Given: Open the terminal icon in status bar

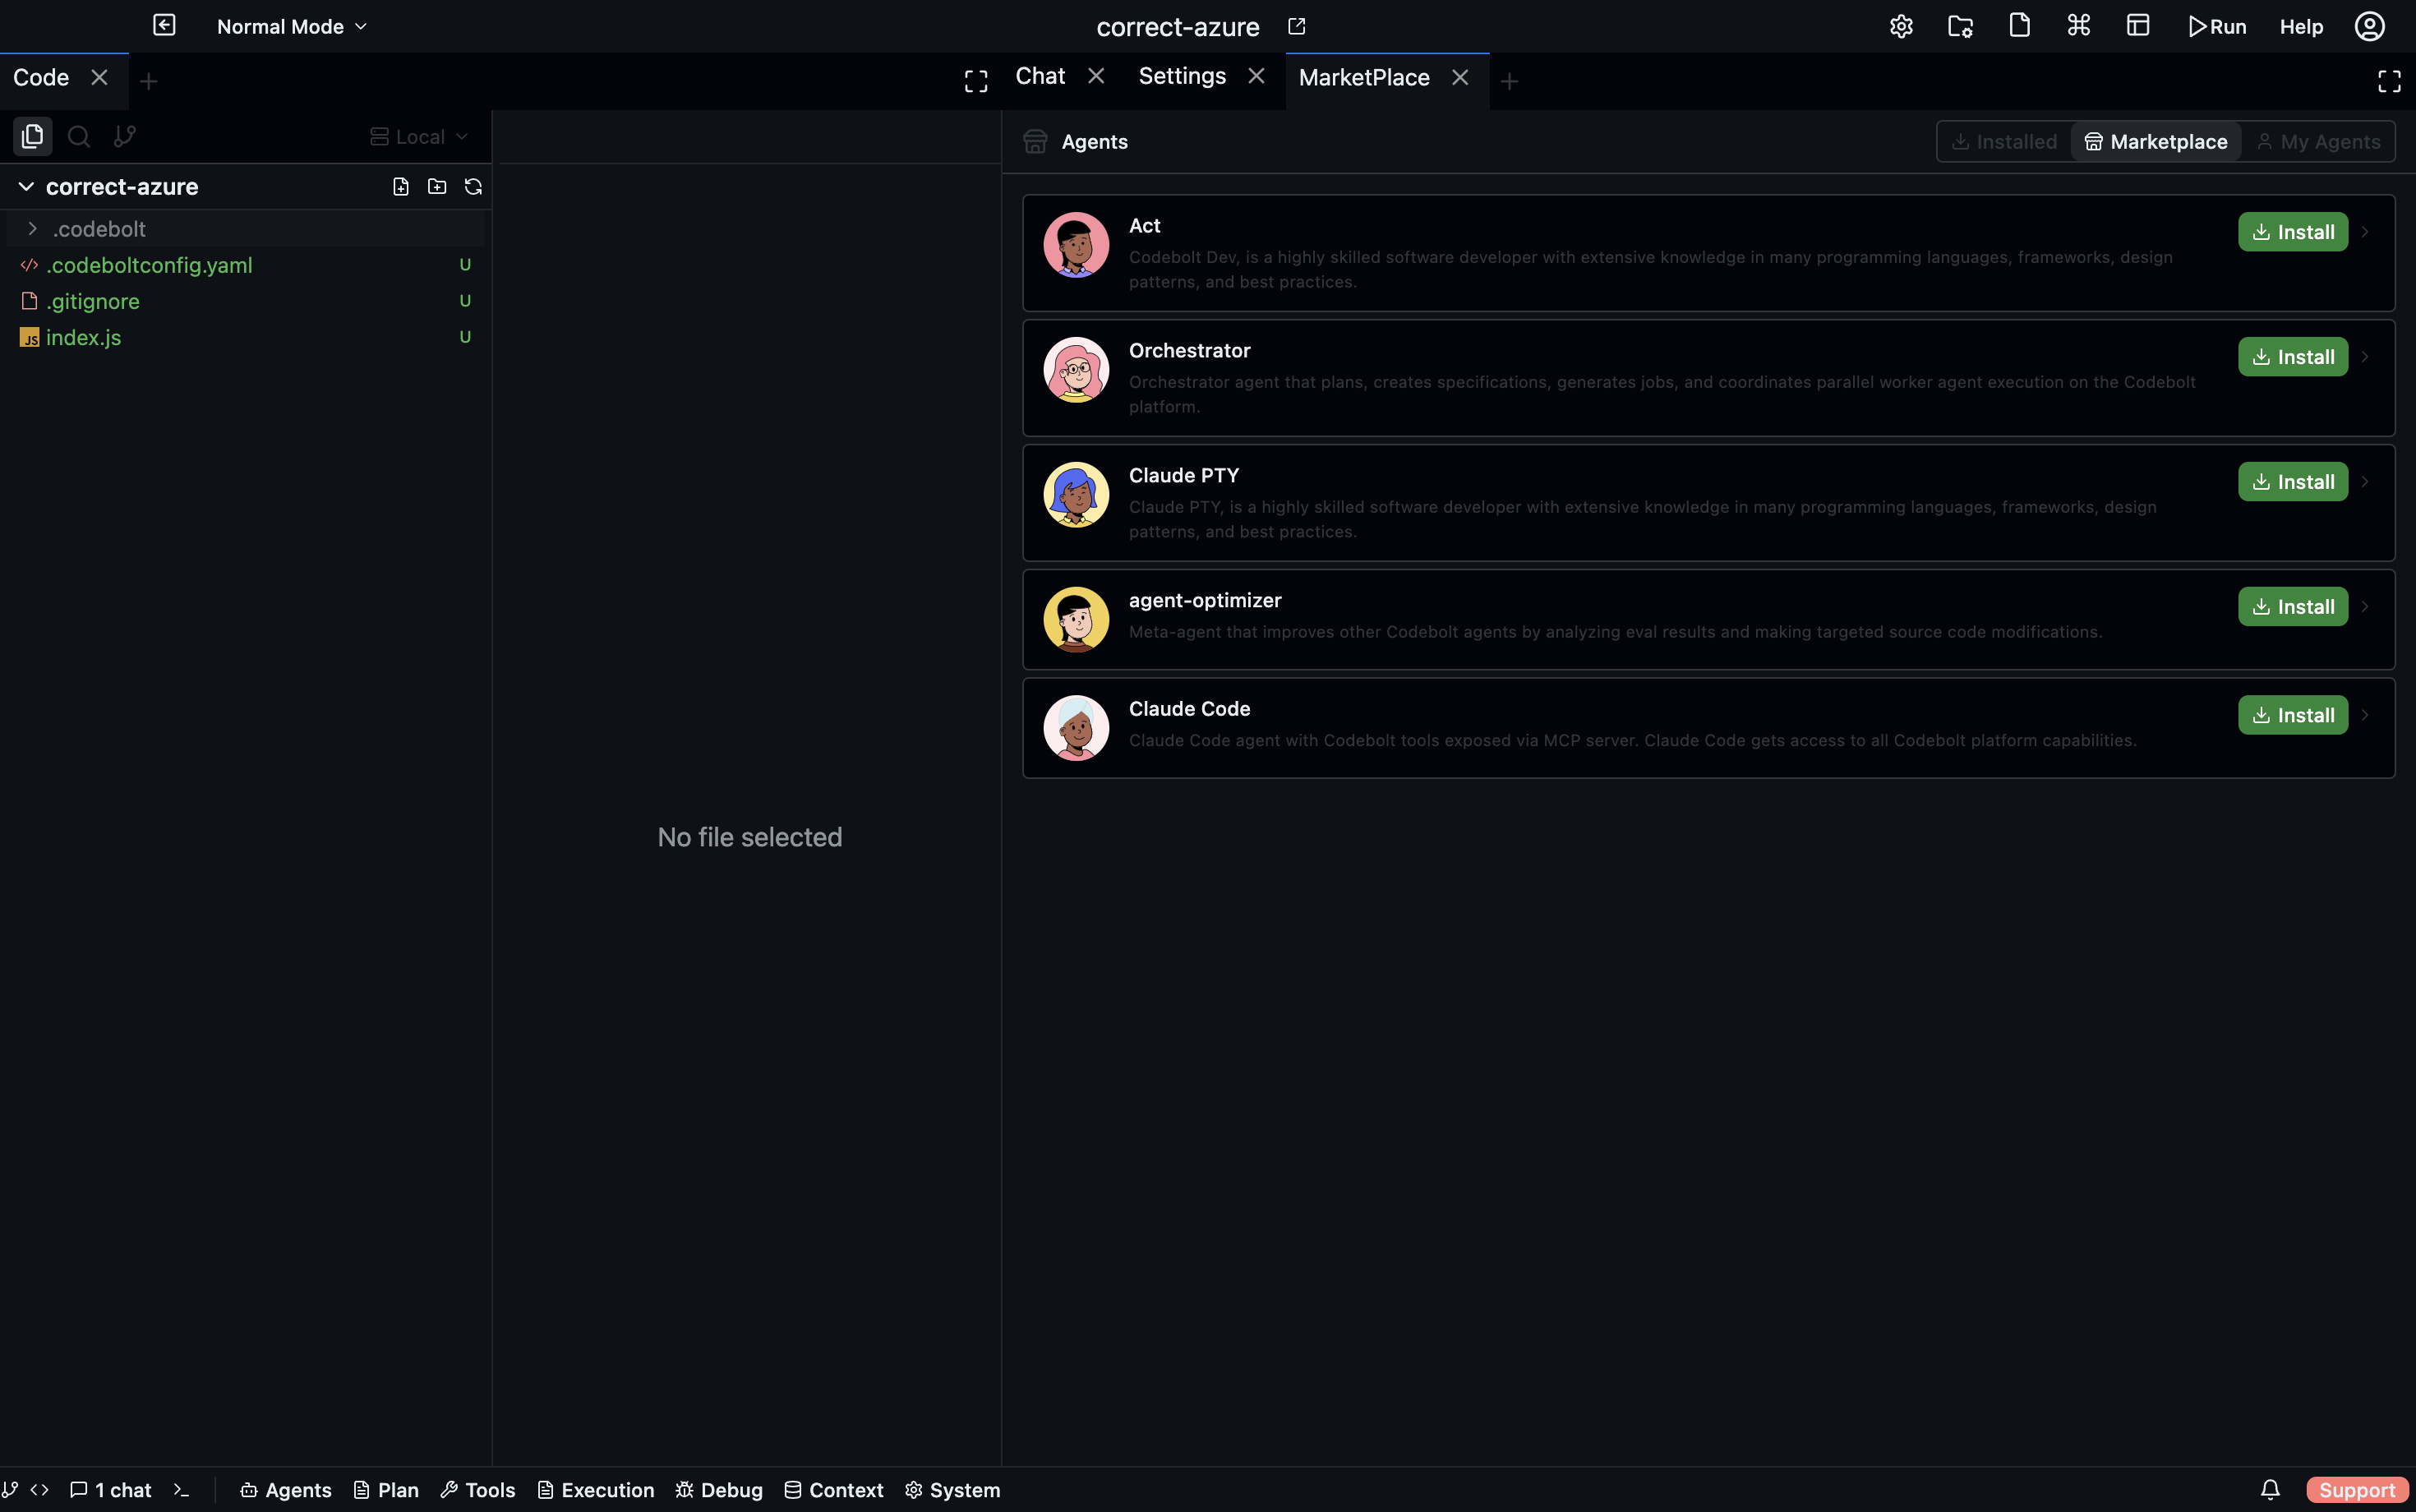Looking at the screenshot, I should pos(181,1490).
